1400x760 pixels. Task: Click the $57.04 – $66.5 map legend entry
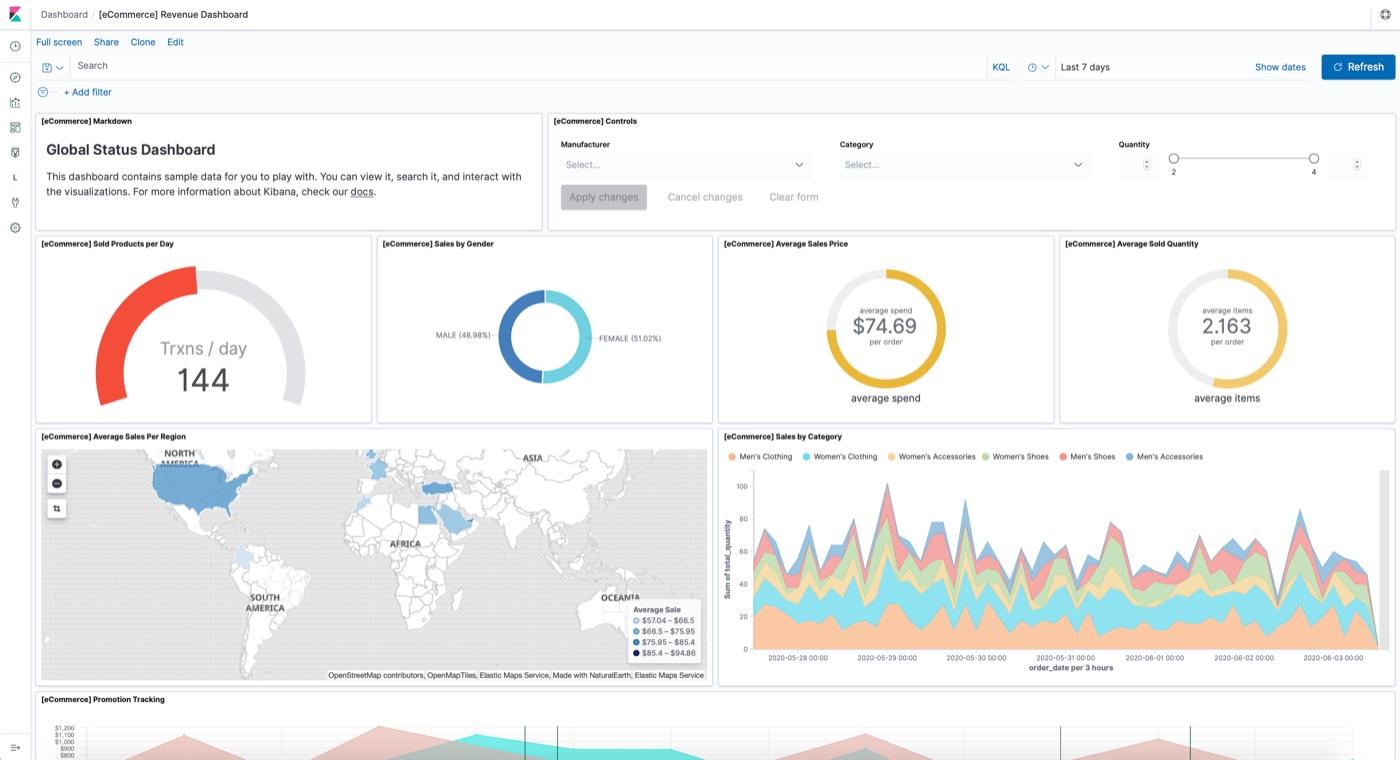pos(665,621)
